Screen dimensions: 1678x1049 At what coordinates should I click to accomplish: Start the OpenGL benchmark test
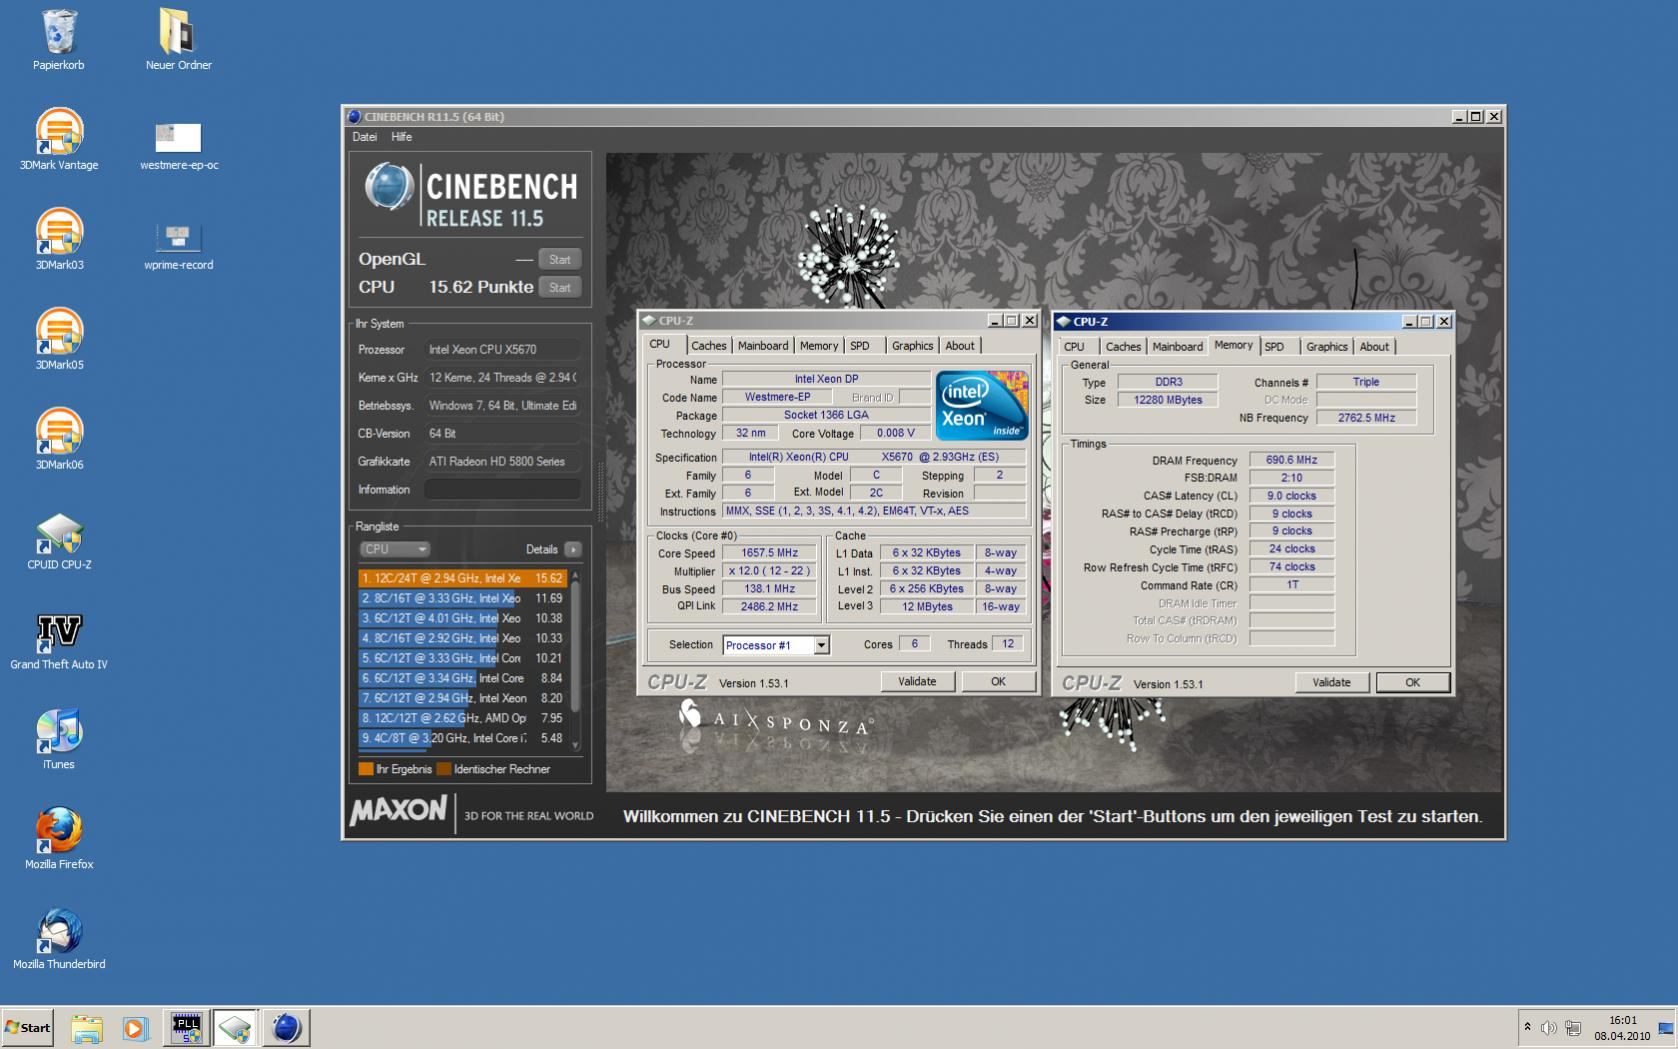pos(560,259)
